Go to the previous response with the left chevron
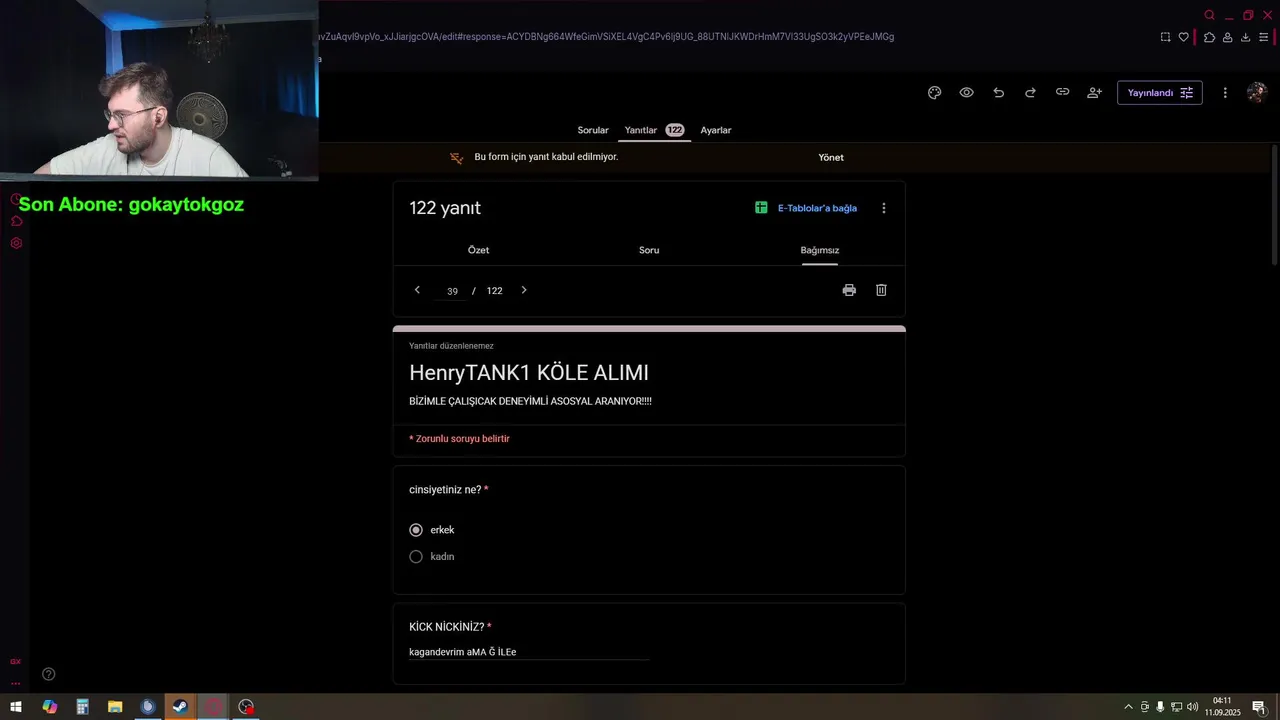1280x720 pixels. pyautogui.click(x=417, y=290)
